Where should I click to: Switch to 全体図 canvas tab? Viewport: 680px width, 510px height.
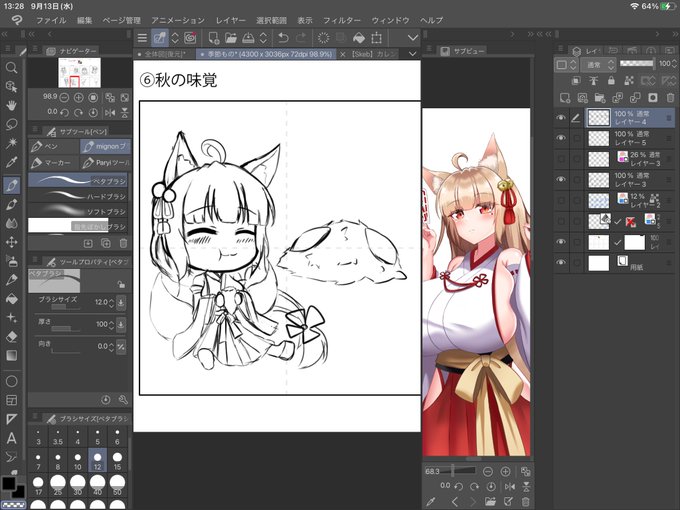[164, 54]
